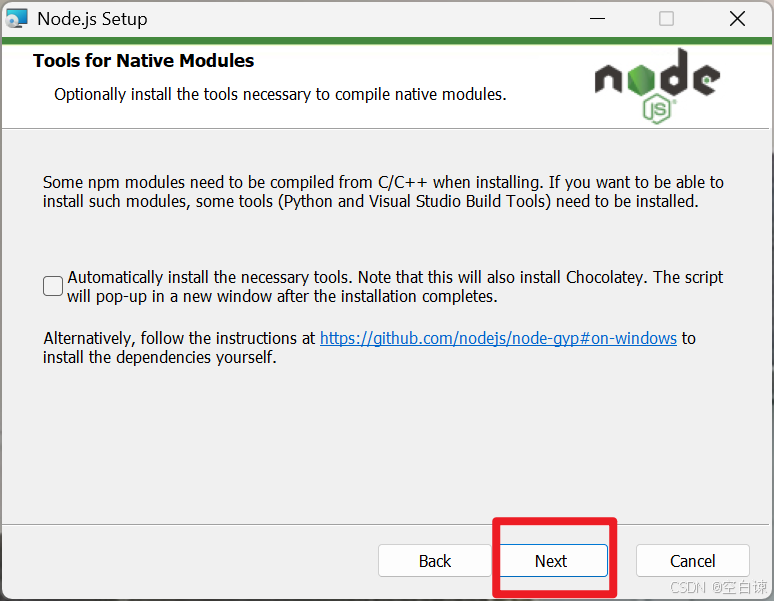Go back with the Back button
This screenshot has height=601, width=774.
434,561
